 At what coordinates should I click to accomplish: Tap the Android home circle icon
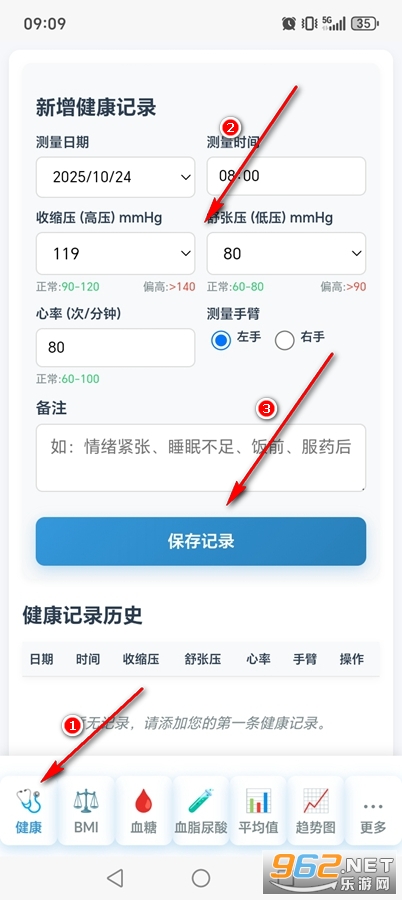201,877
